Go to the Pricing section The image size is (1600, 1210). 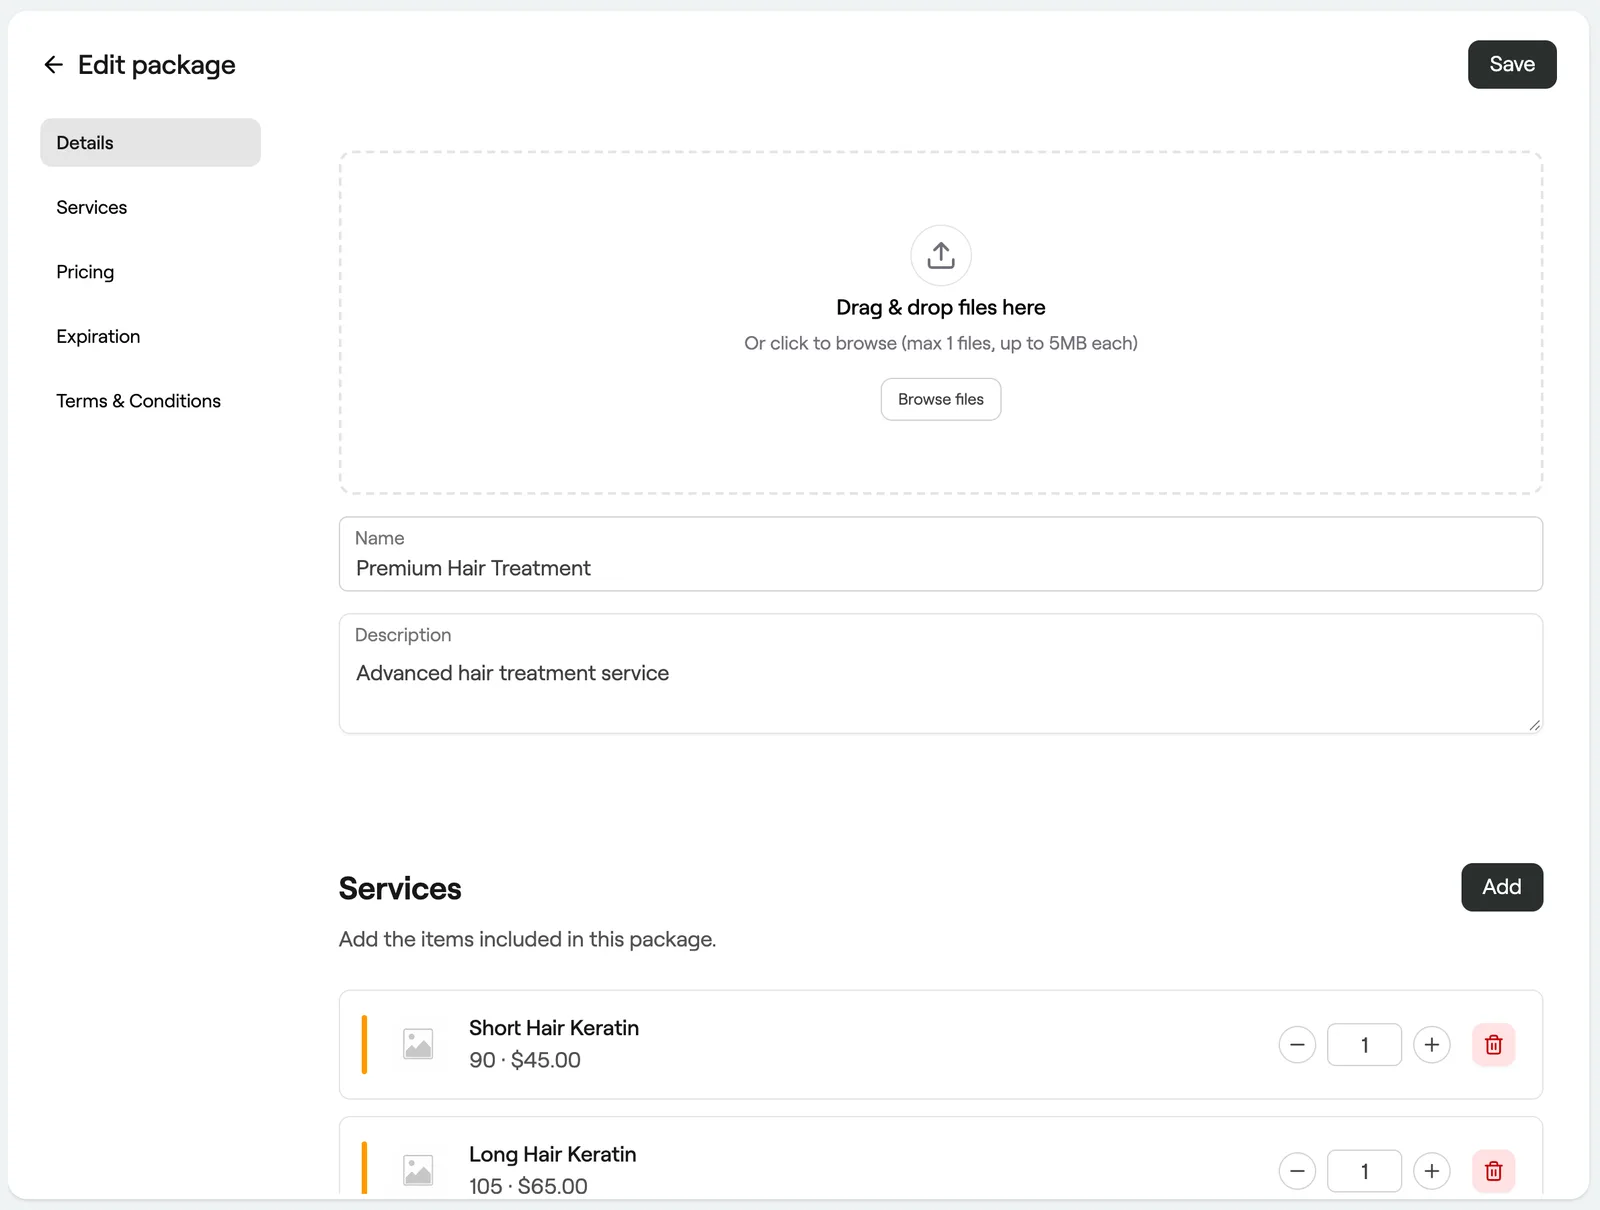point(150,272)
